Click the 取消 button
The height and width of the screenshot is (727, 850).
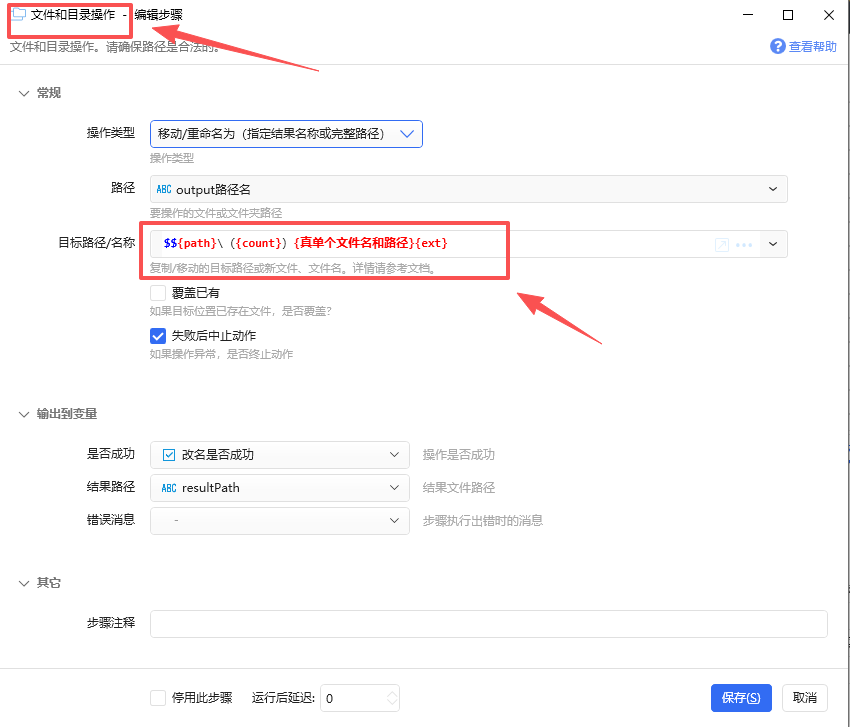[x=804, y=698]
